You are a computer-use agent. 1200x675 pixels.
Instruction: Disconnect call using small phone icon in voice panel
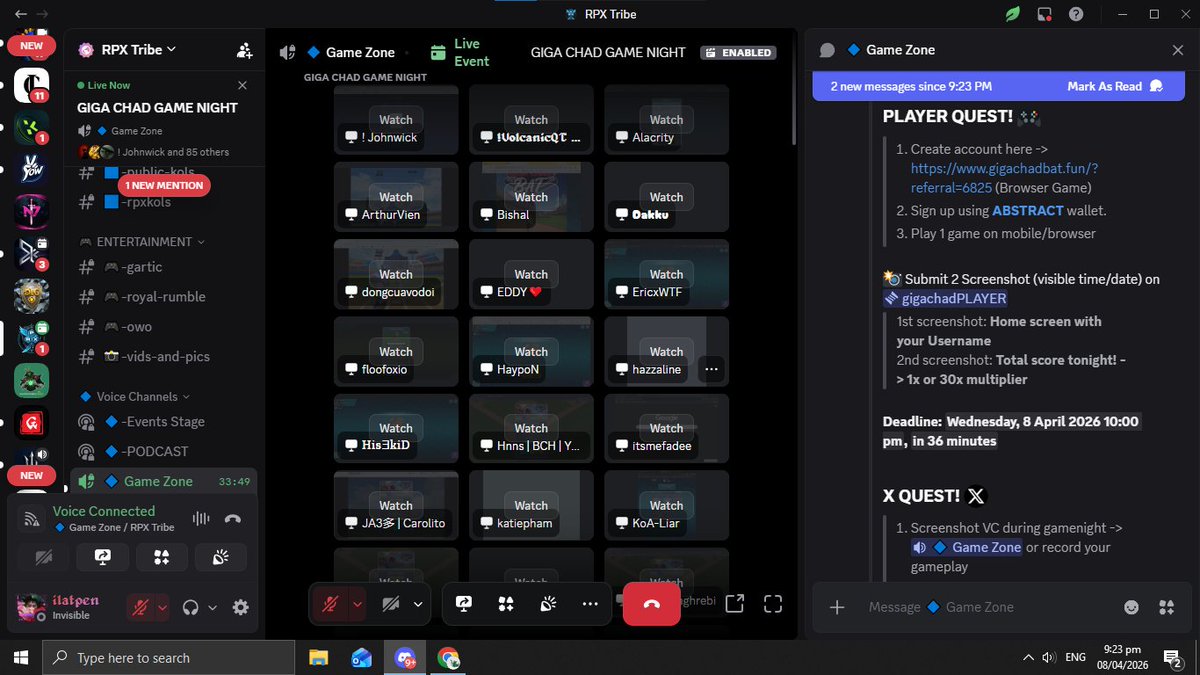point(233,518)
